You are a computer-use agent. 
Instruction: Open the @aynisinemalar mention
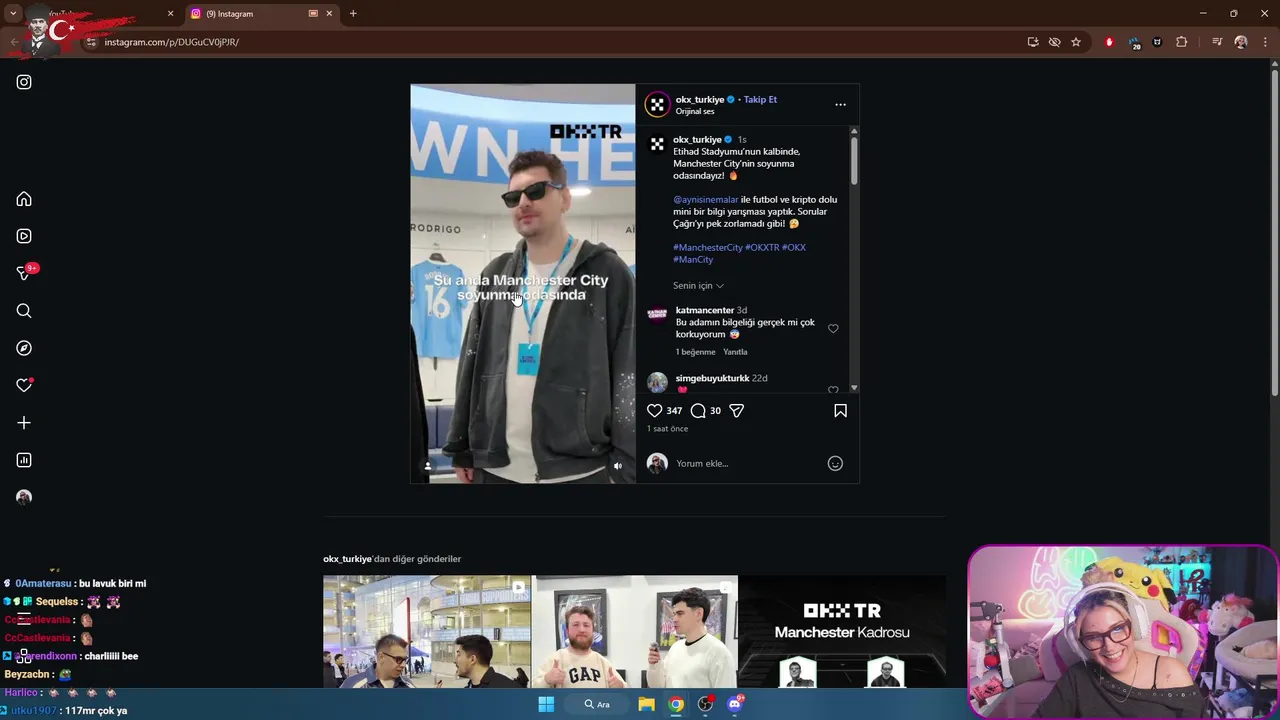coord(706,199)
